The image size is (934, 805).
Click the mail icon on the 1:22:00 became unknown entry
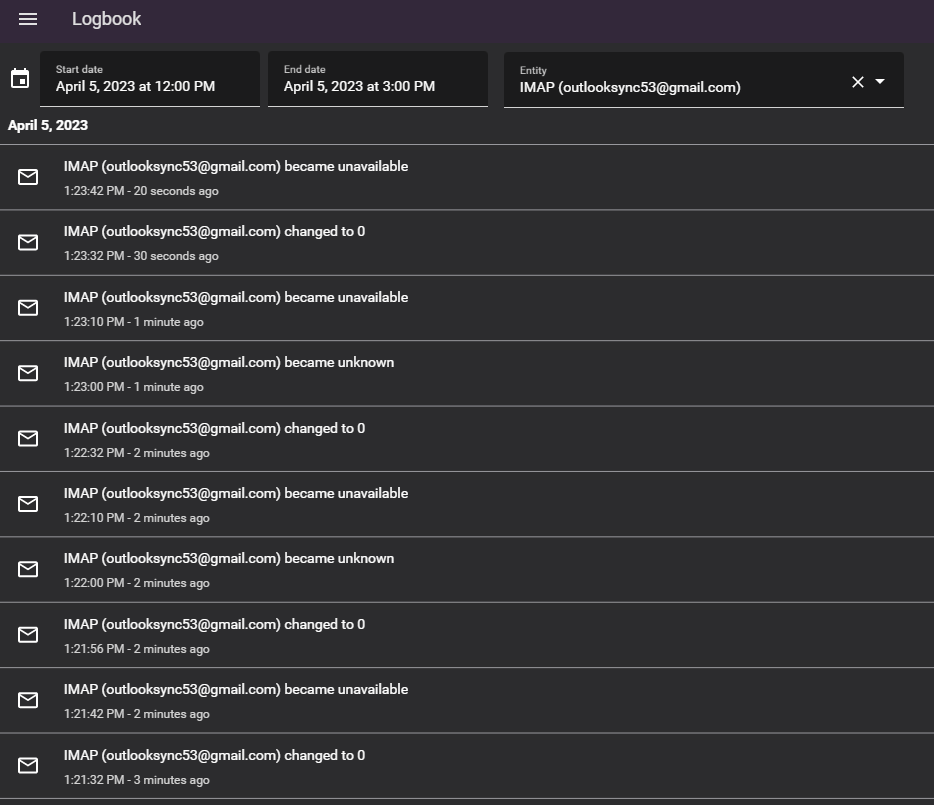tap(27, 569)
